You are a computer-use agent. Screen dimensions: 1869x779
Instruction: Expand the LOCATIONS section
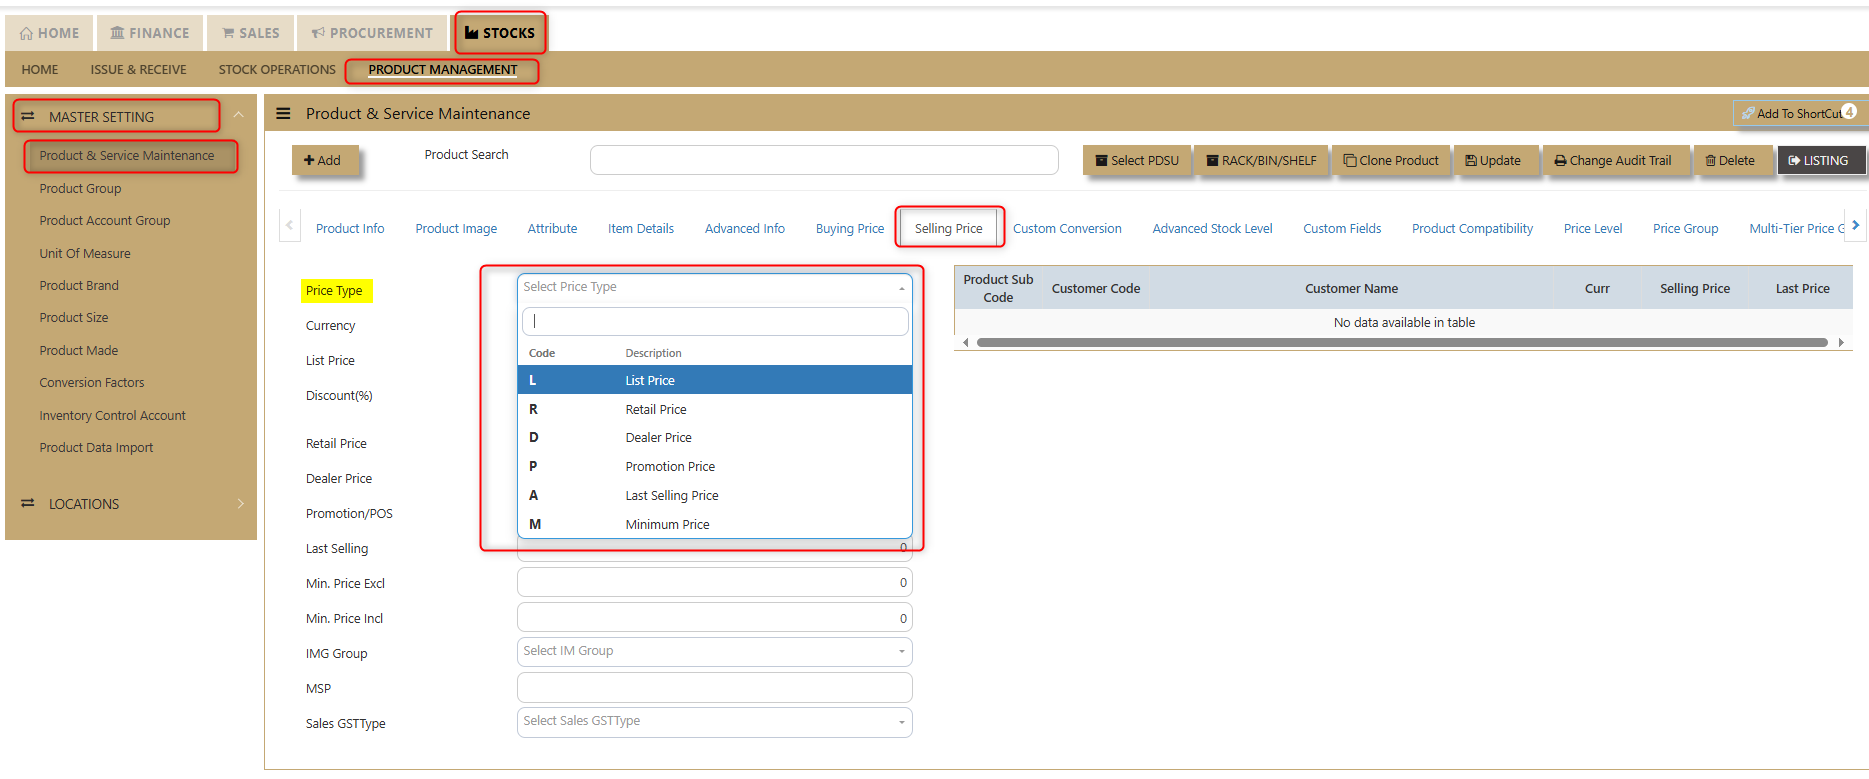(240, 504)
